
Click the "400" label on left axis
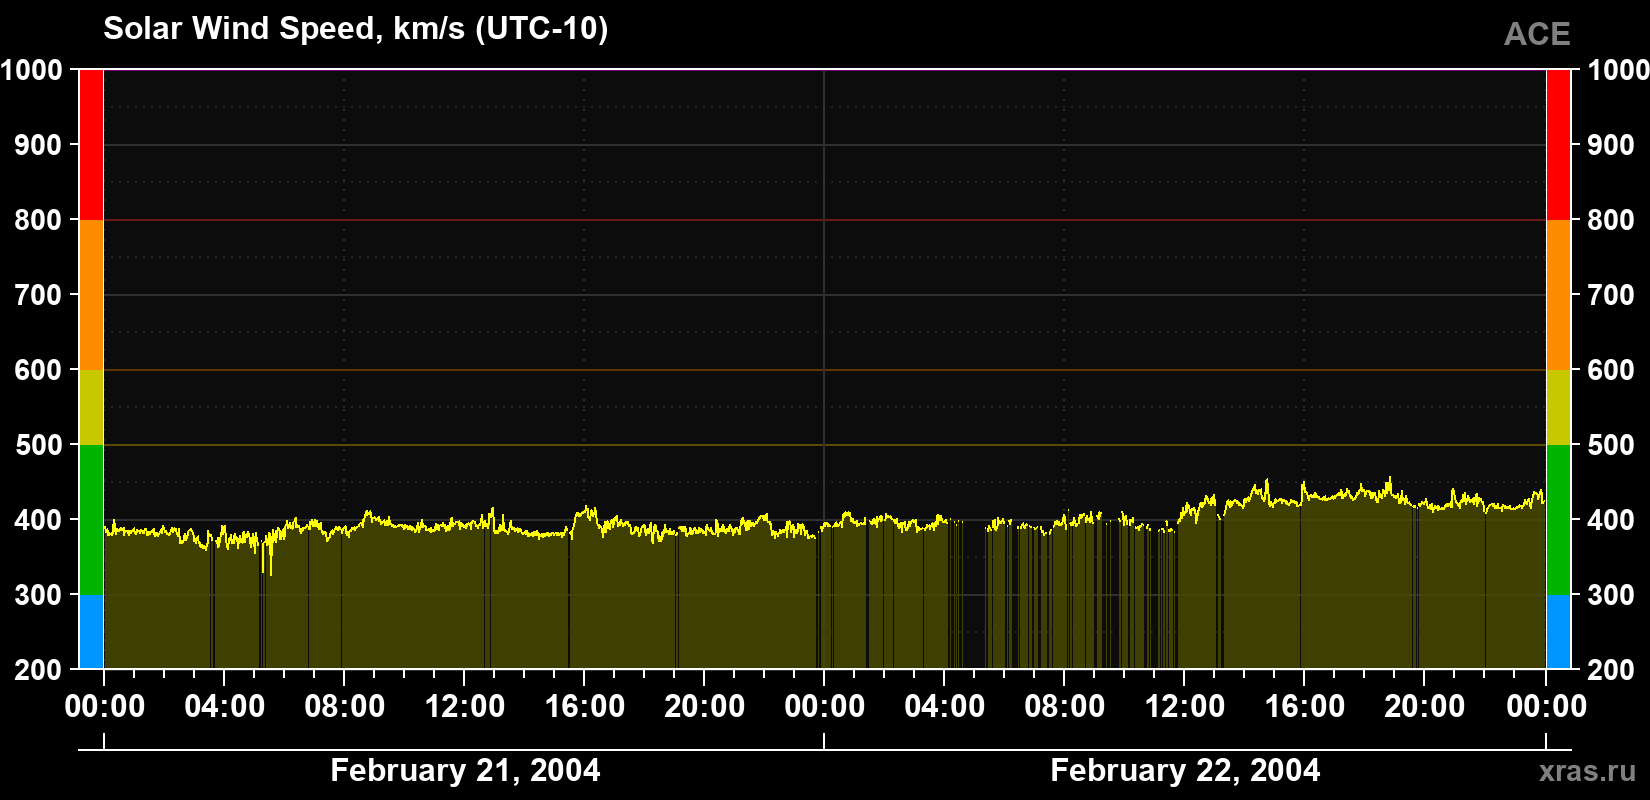click(38, 520)
